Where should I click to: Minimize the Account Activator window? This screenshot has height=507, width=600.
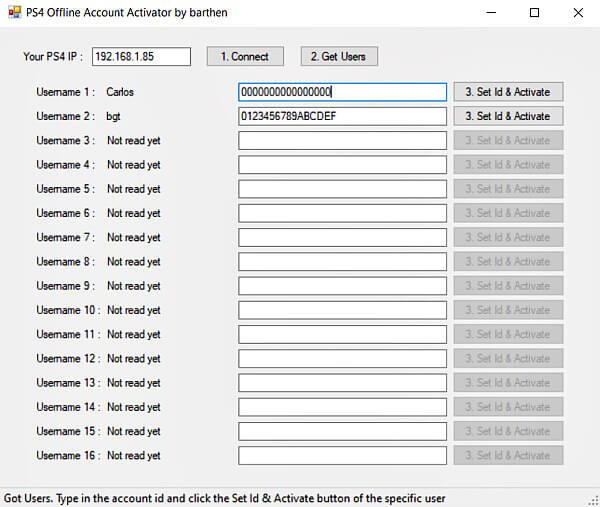[491, 13]
